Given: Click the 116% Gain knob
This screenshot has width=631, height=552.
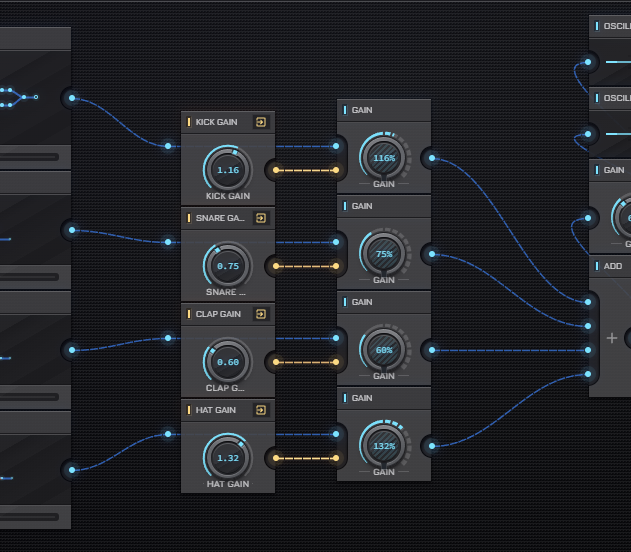Looking at the screenshot, I should [x=384, y=157].
